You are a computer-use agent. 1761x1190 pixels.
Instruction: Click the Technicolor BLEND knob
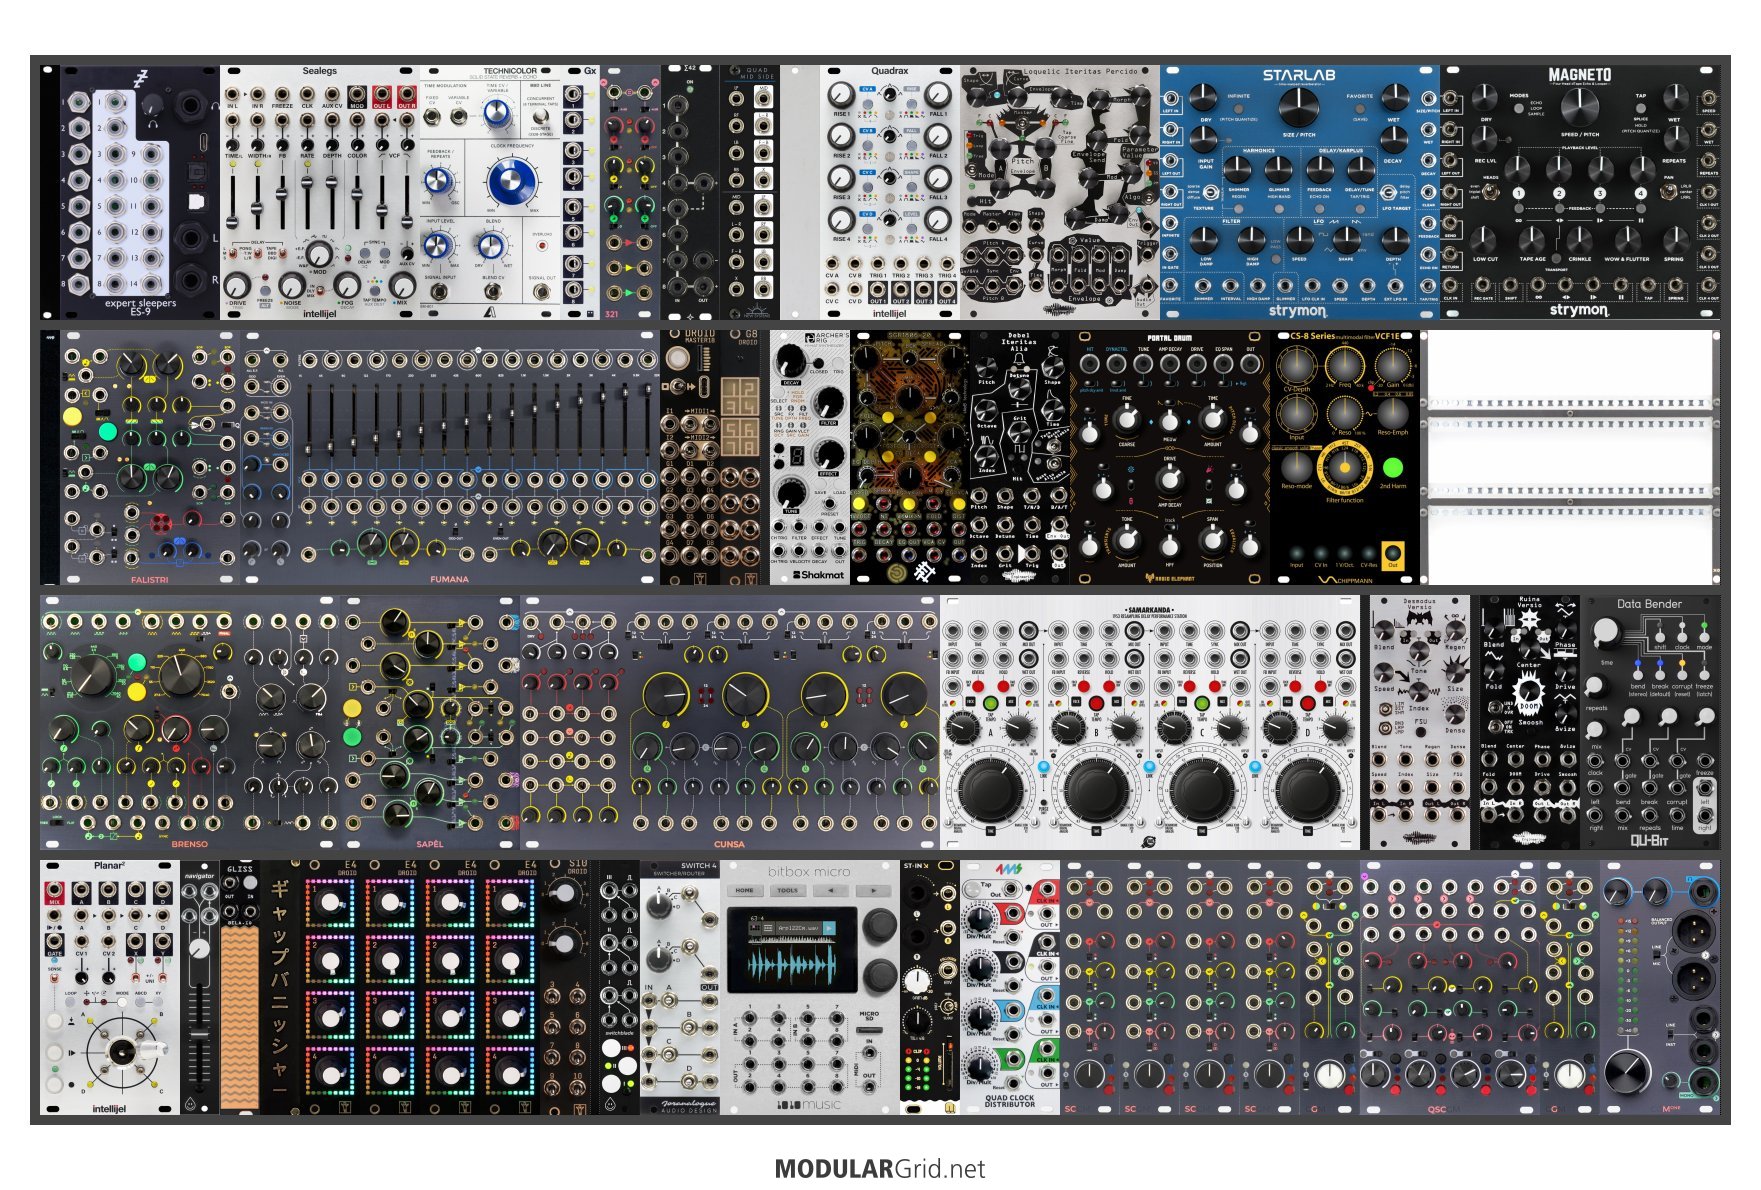coord(491,246)
